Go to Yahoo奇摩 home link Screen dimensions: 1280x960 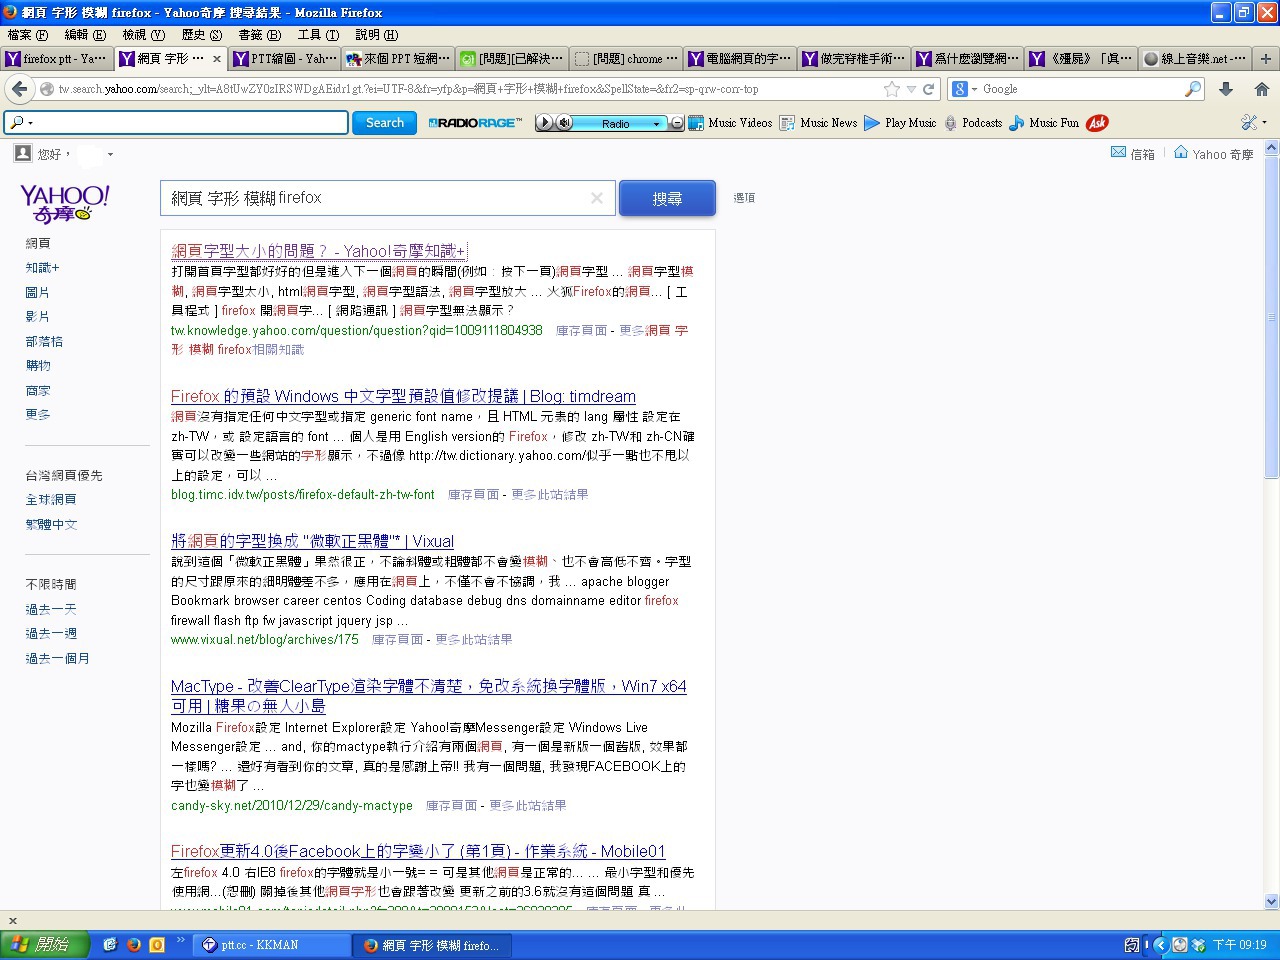1213,154
